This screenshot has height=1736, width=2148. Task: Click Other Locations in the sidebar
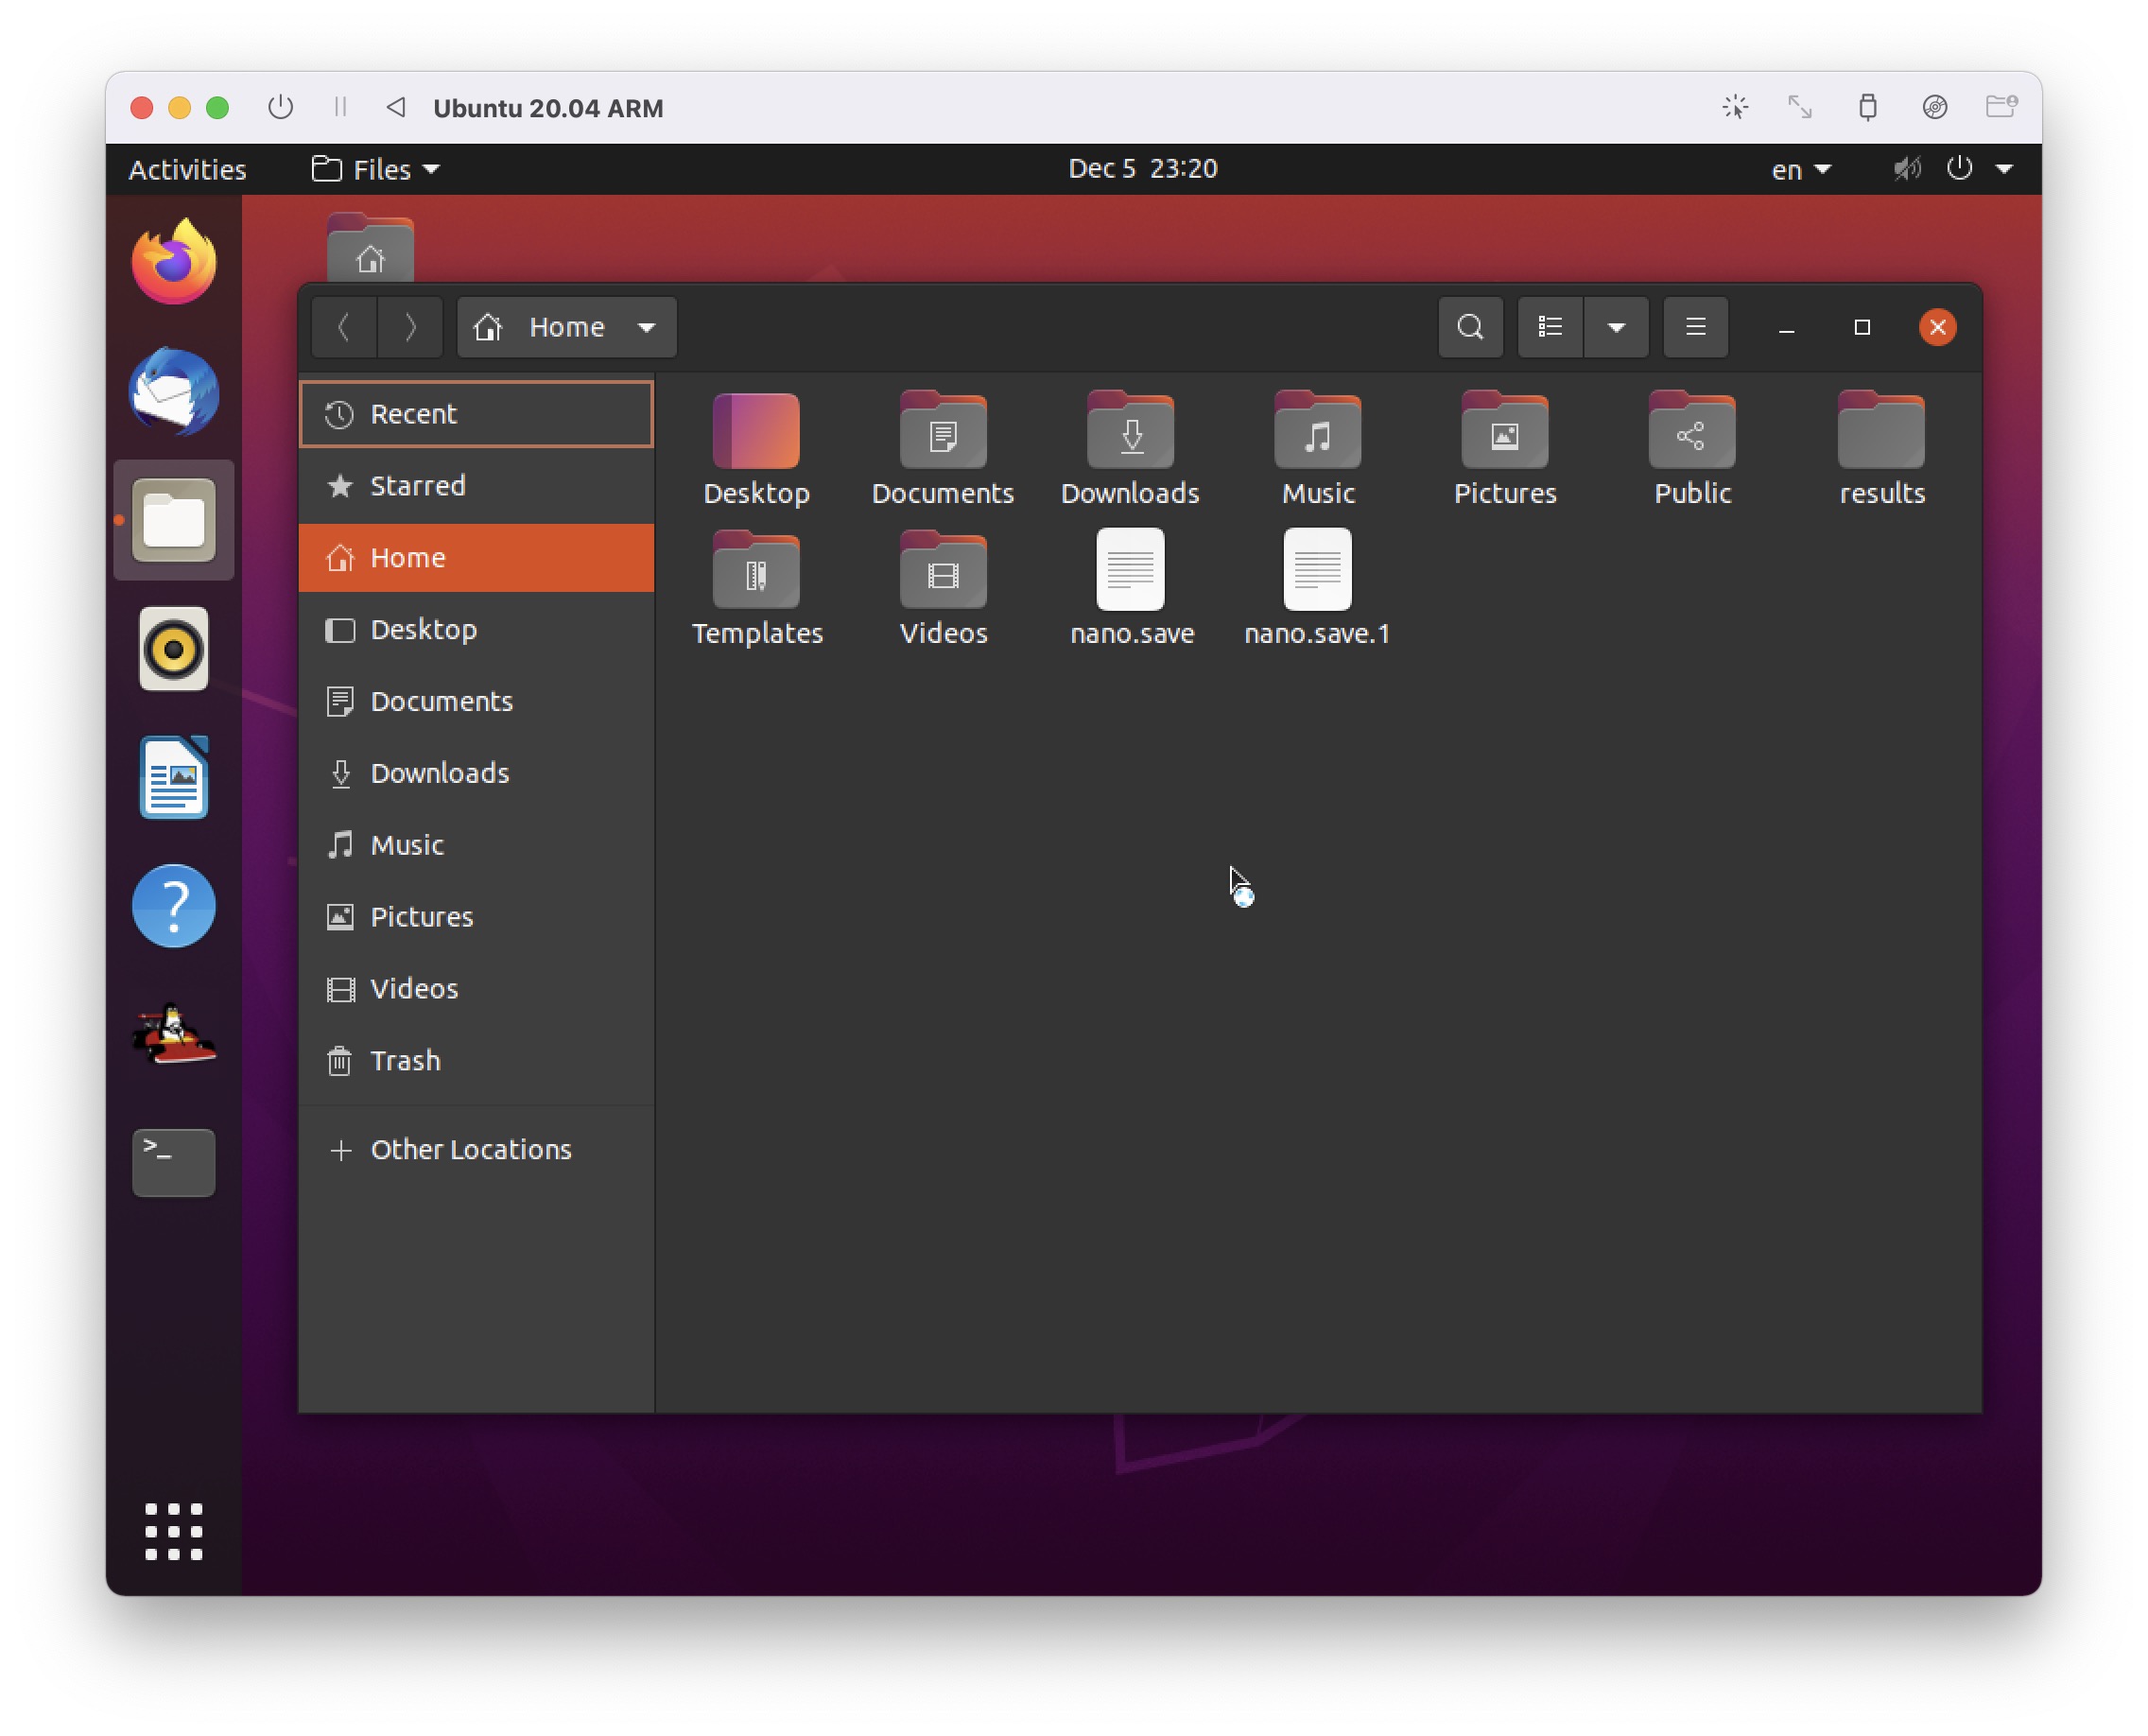(x=470, y=1149)
